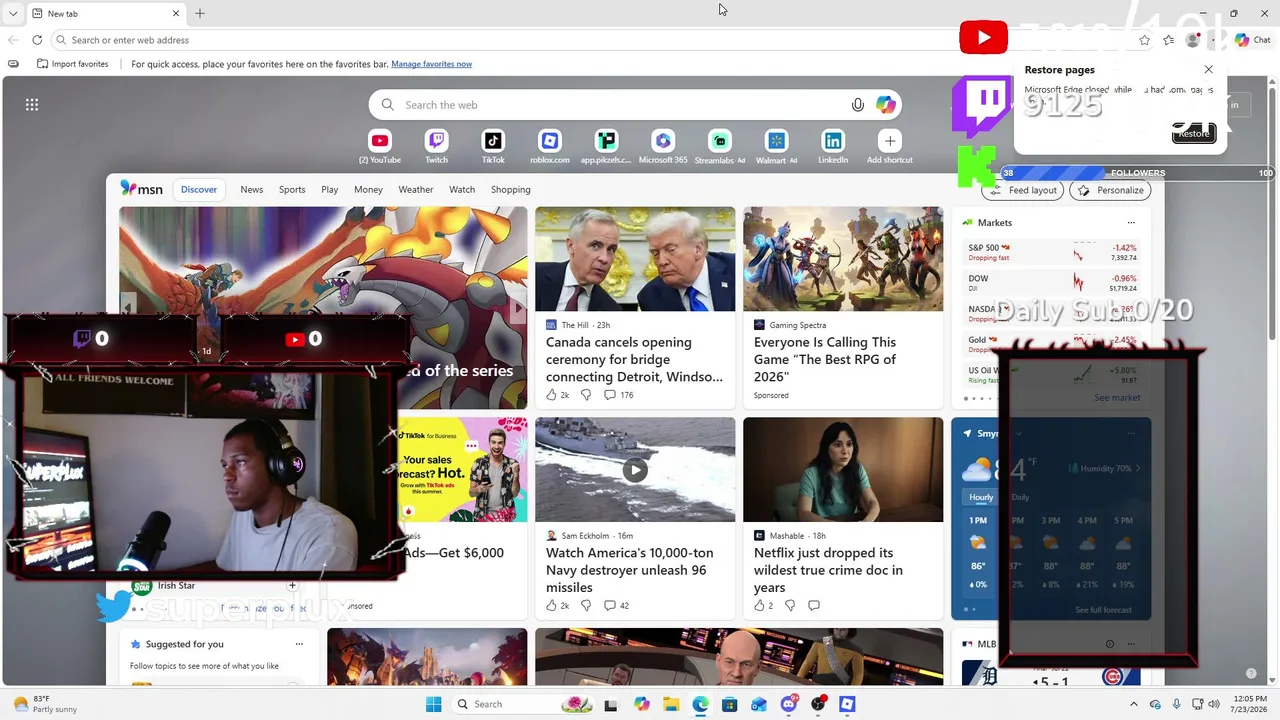Open comments on the Navy destroyer article

(x=616, y=605)
